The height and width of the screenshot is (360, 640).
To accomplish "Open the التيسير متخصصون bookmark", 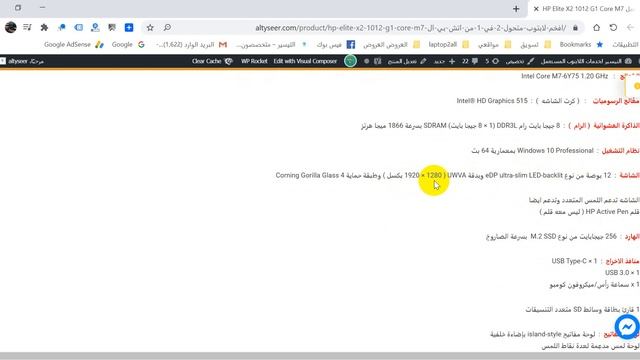I will click(x=271, y=44).
